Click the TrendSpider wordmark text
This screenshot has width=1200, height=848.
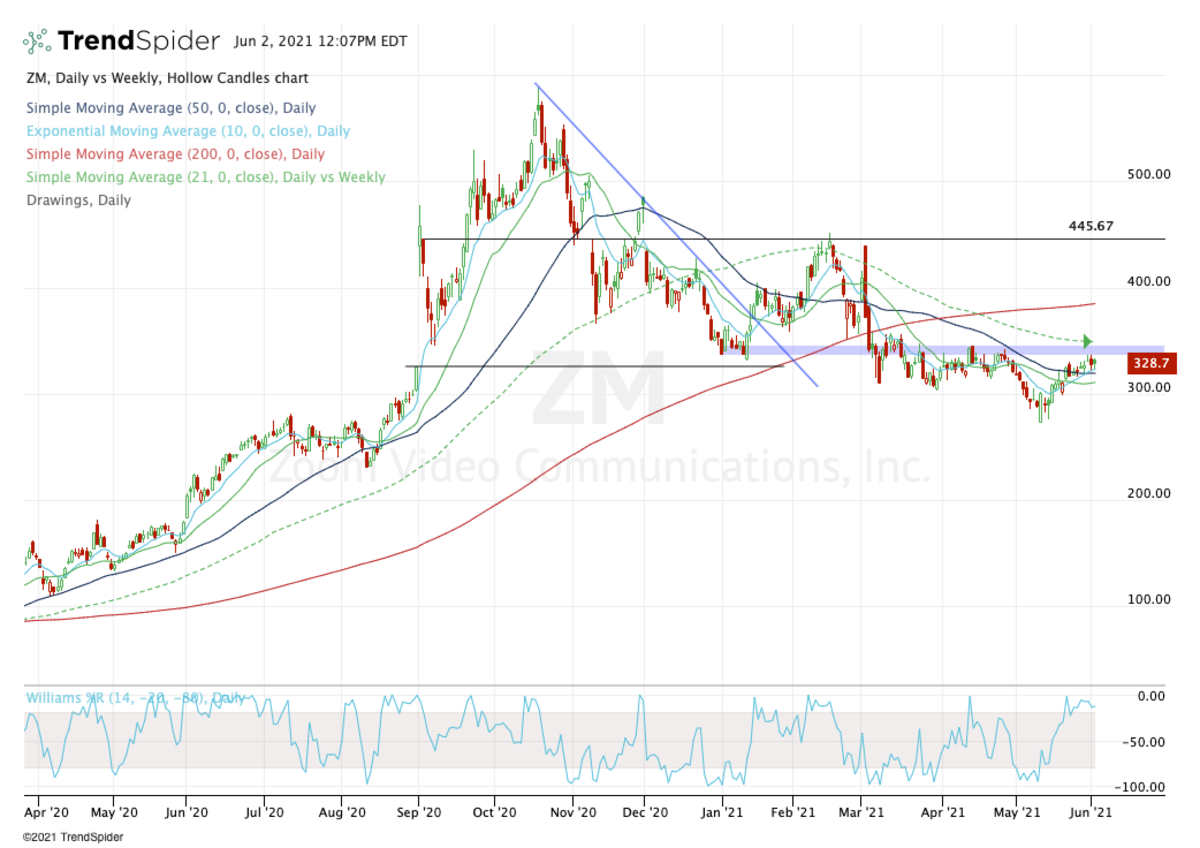coord(138,41)
